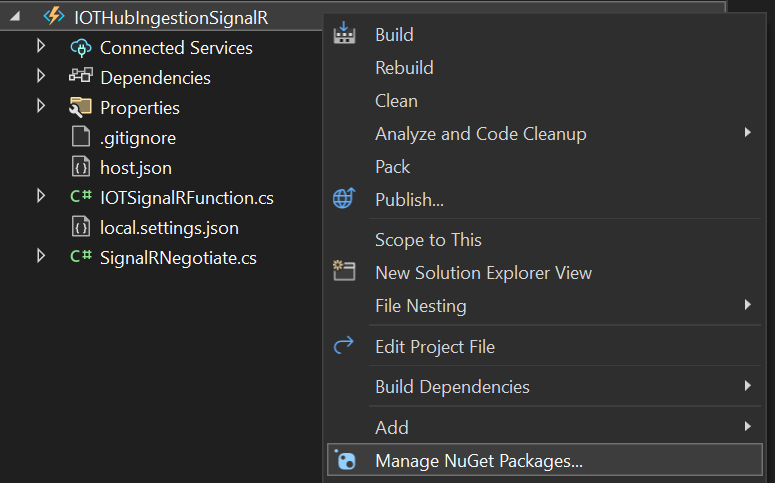
Task: Click the Edit Project File arrow icon
Action: pos(344,345)
